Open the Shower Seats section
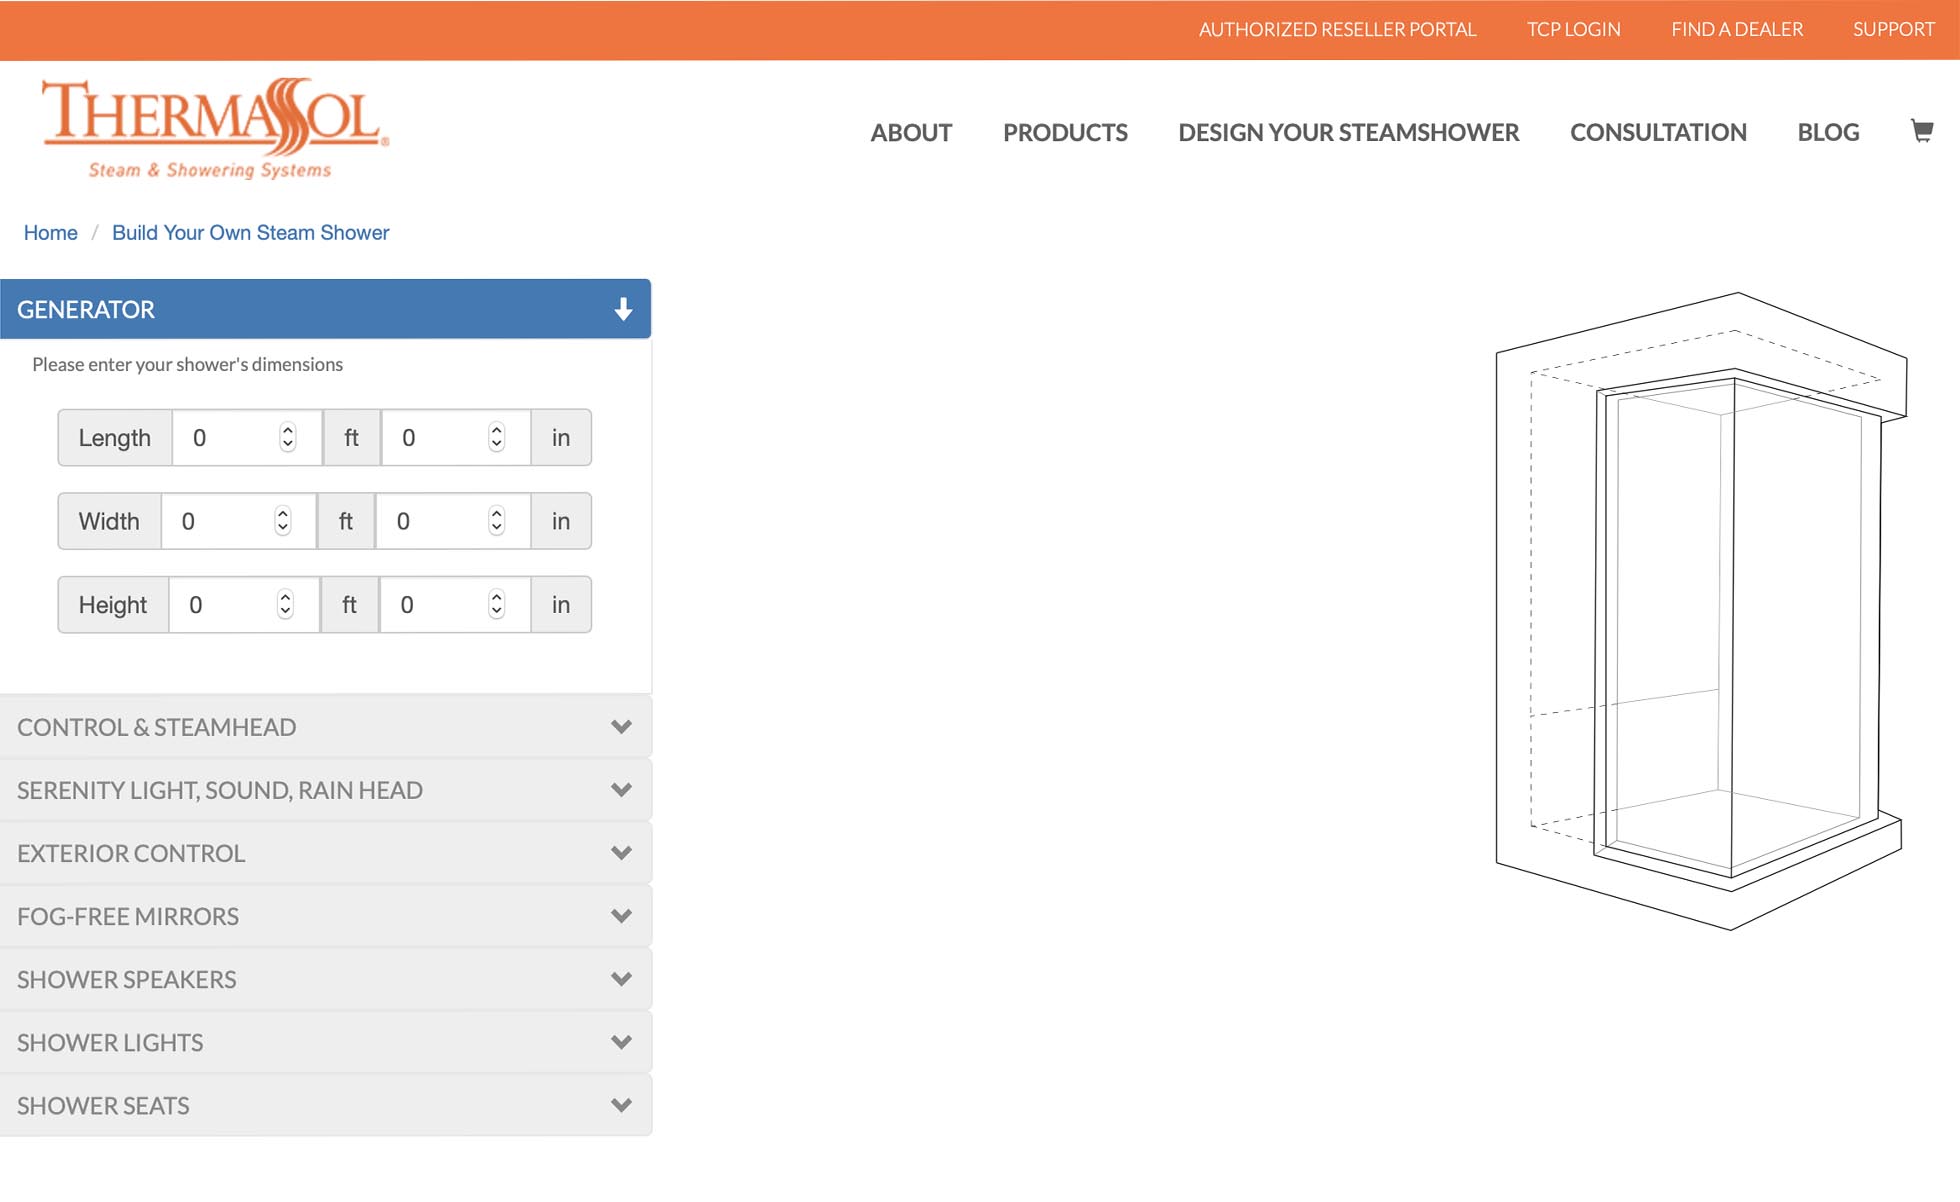 pos(325,1105)
